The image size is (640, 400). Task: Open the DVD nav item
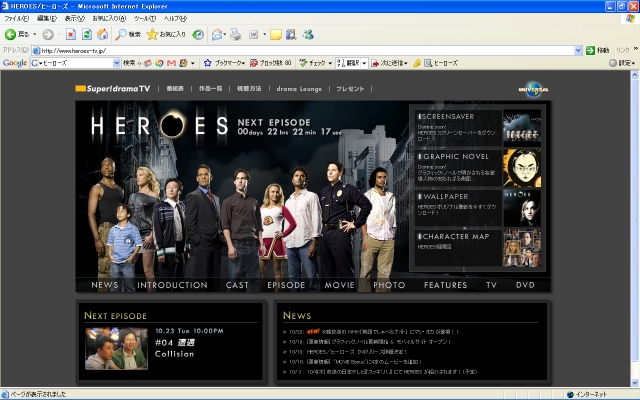[525, 285]
